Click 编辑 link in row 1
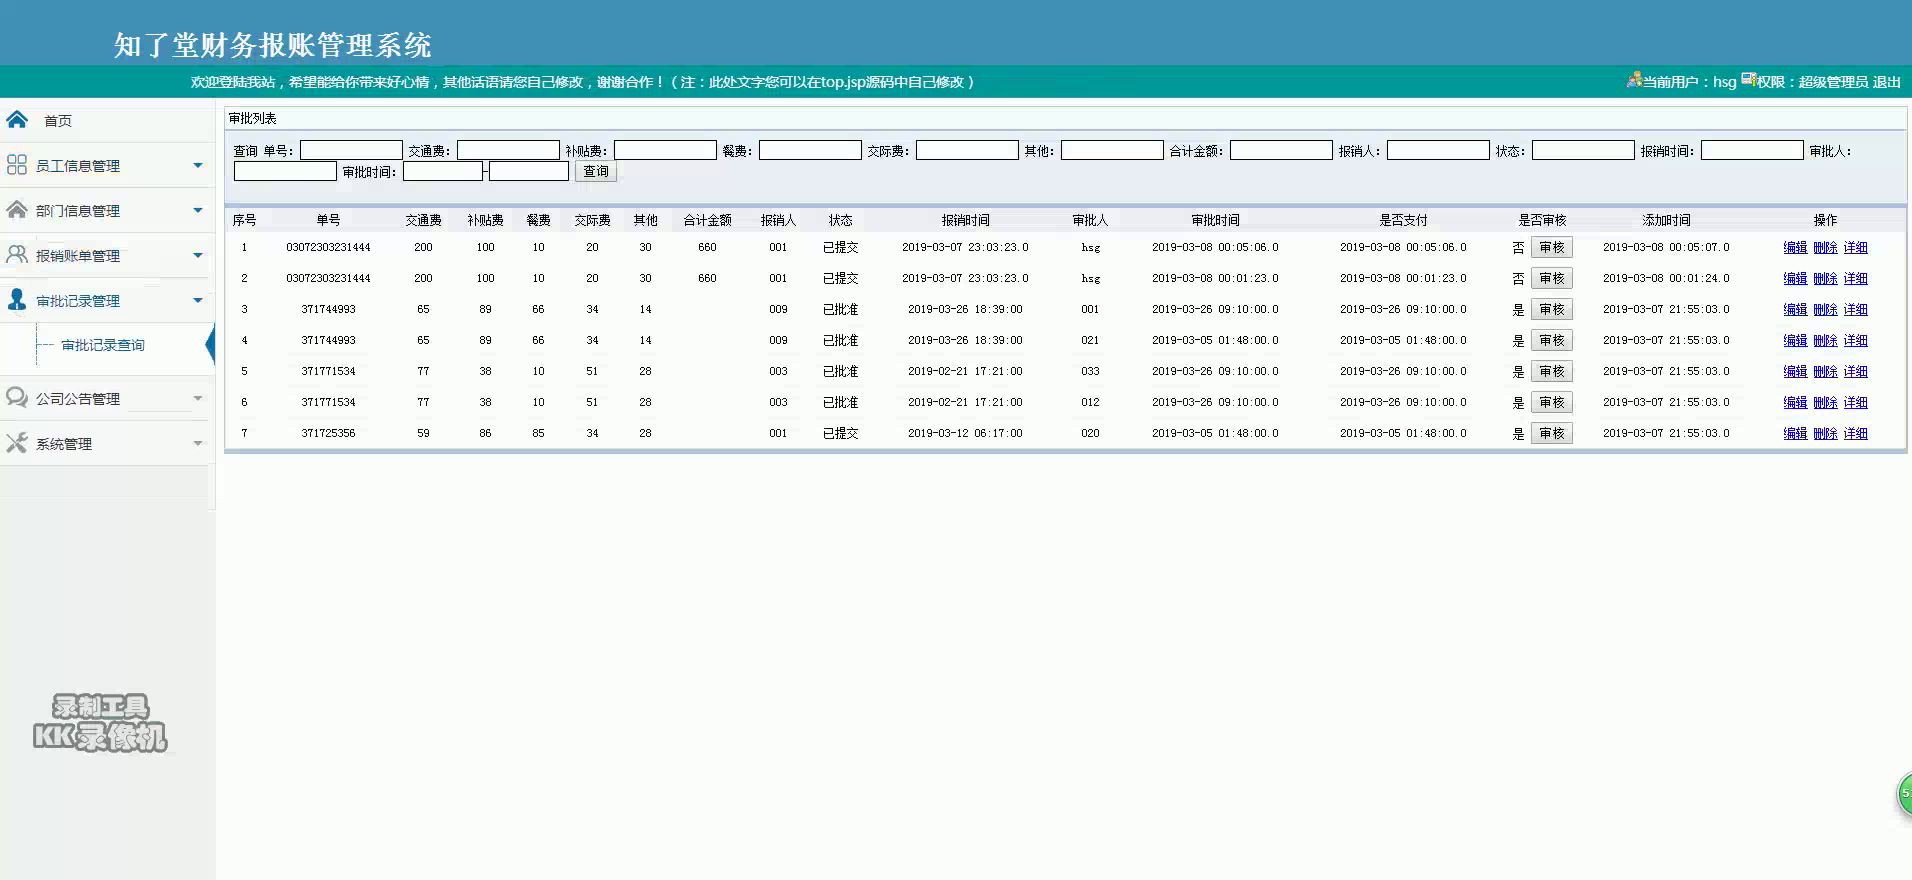Viewport: 1912px width, 880px height. (x=1795, y=247)
